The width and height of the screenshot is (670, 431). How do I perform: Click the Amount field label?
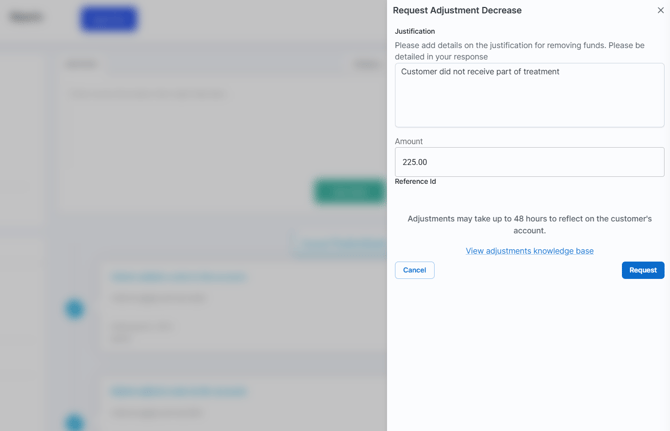pos(408,141)
